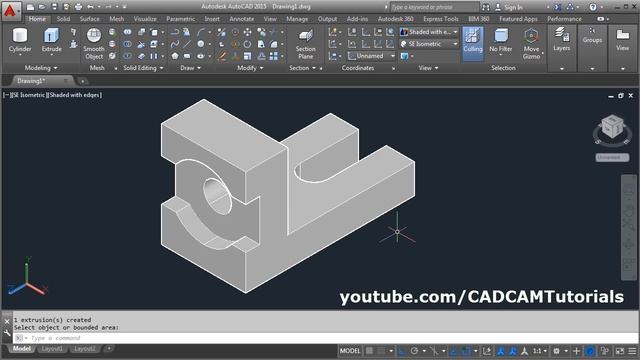The image size is (640, 360).
Task: Click the search binoculars icon
Action: pyautogui.click(x=485, y=7)
